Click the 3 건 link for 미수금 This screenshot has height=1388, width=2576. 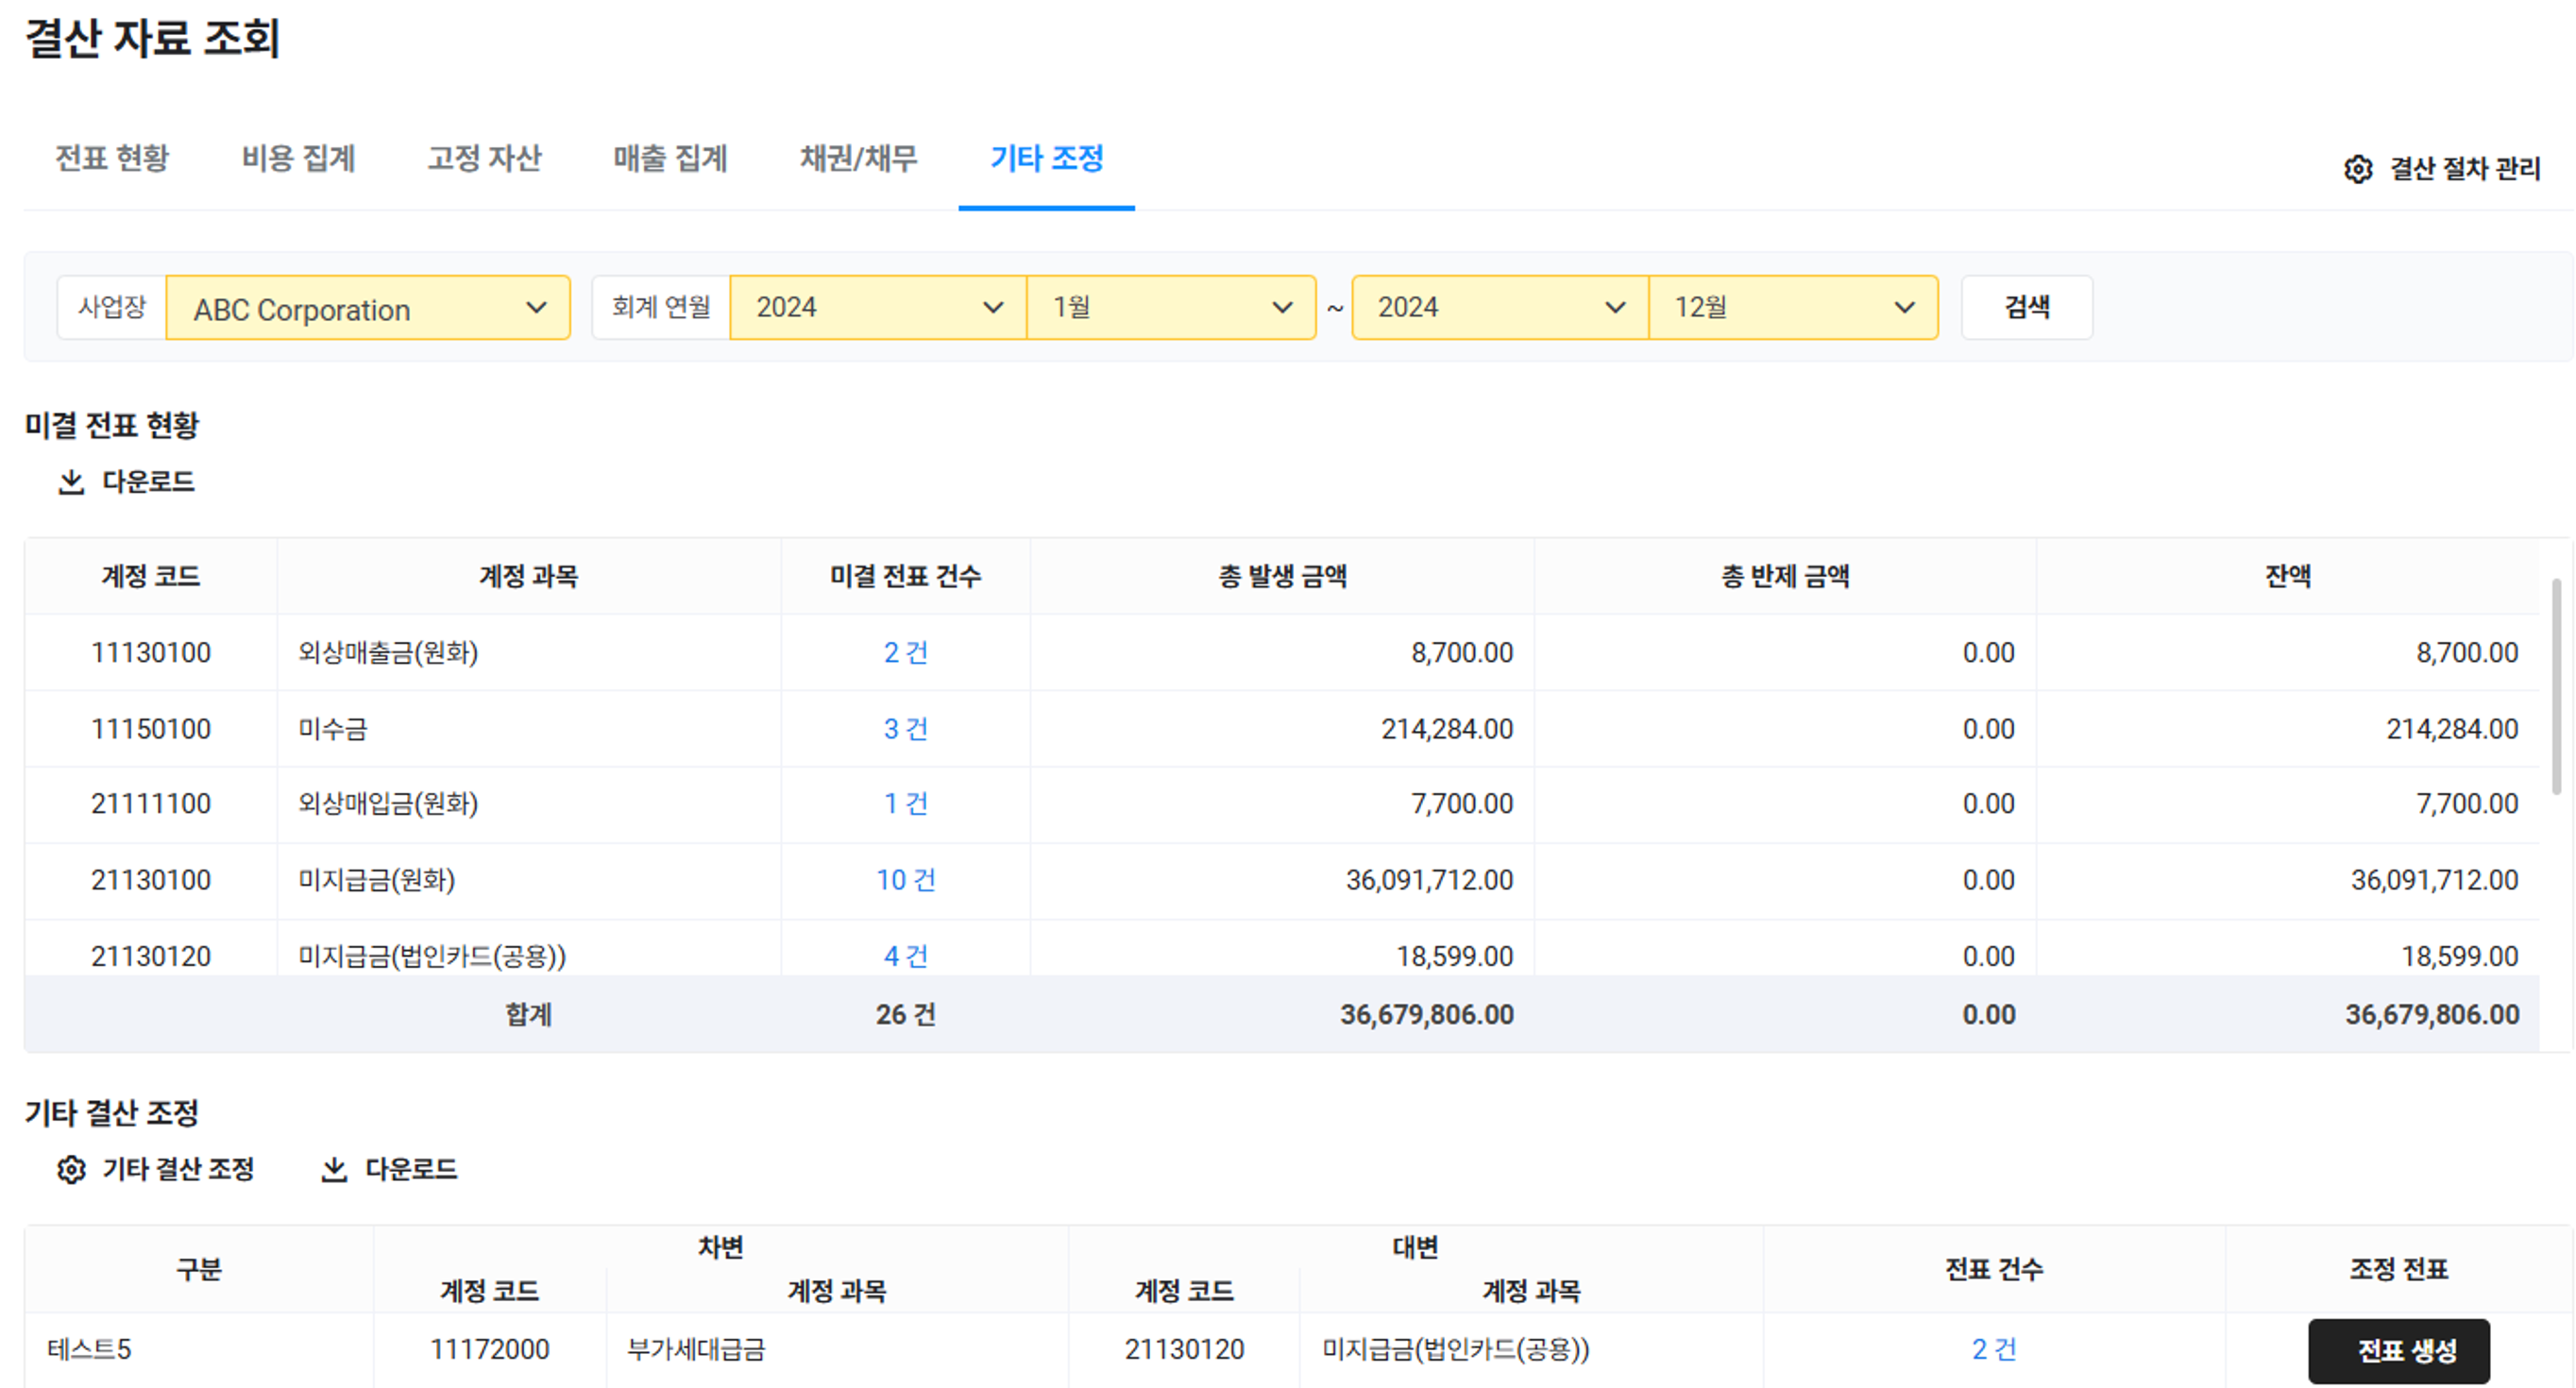[x=905, y=729]
